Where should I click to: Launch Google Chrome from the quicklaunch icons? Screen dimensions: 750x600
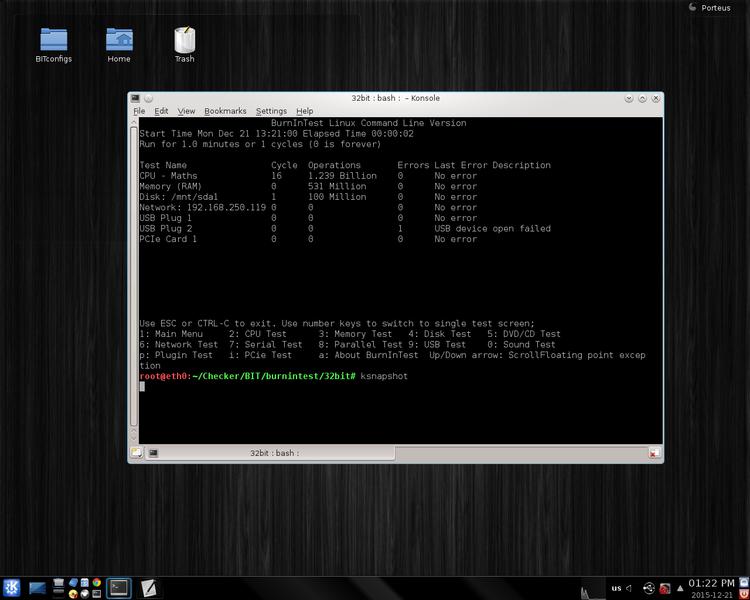[x=97, y=582]
